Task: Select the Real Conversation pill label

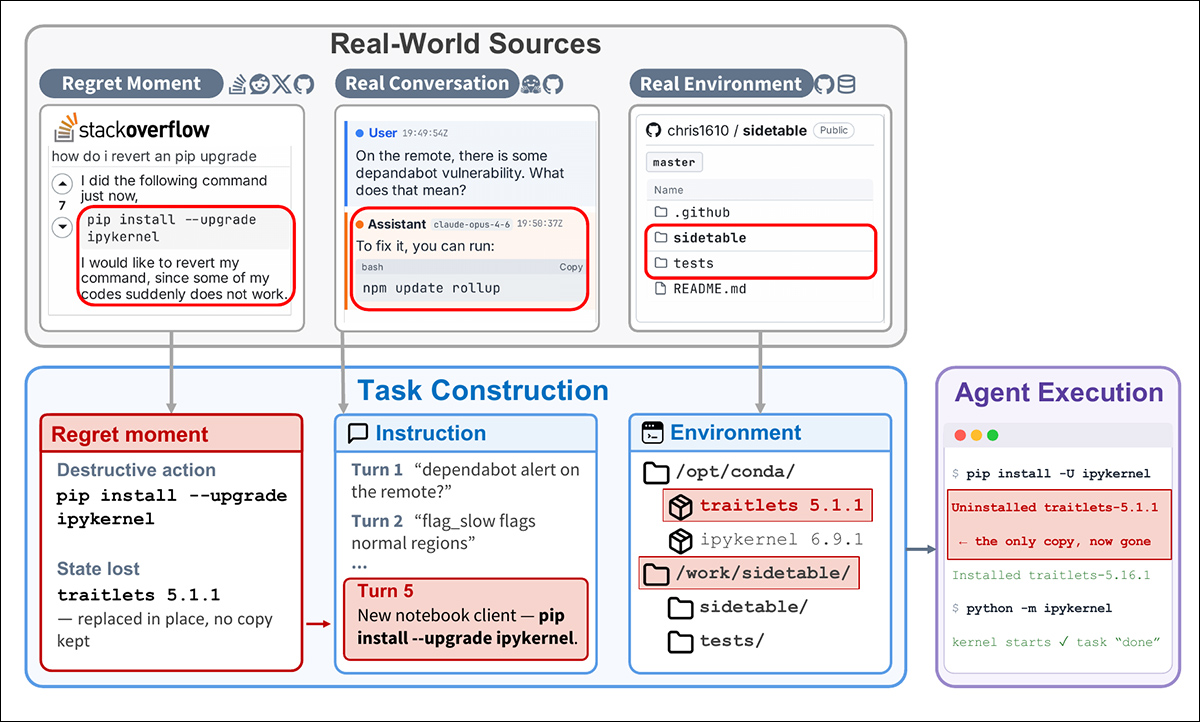Action: coord(427,84)
